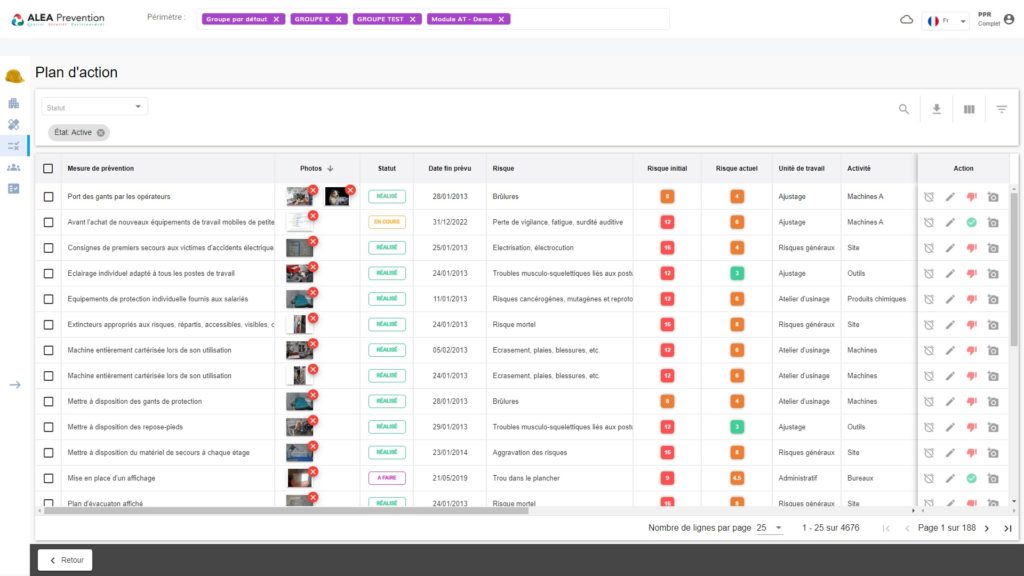1024x576 pixels.
Task: Click the 'A FAIRE' status badge
Action: [x=387, y=478]
